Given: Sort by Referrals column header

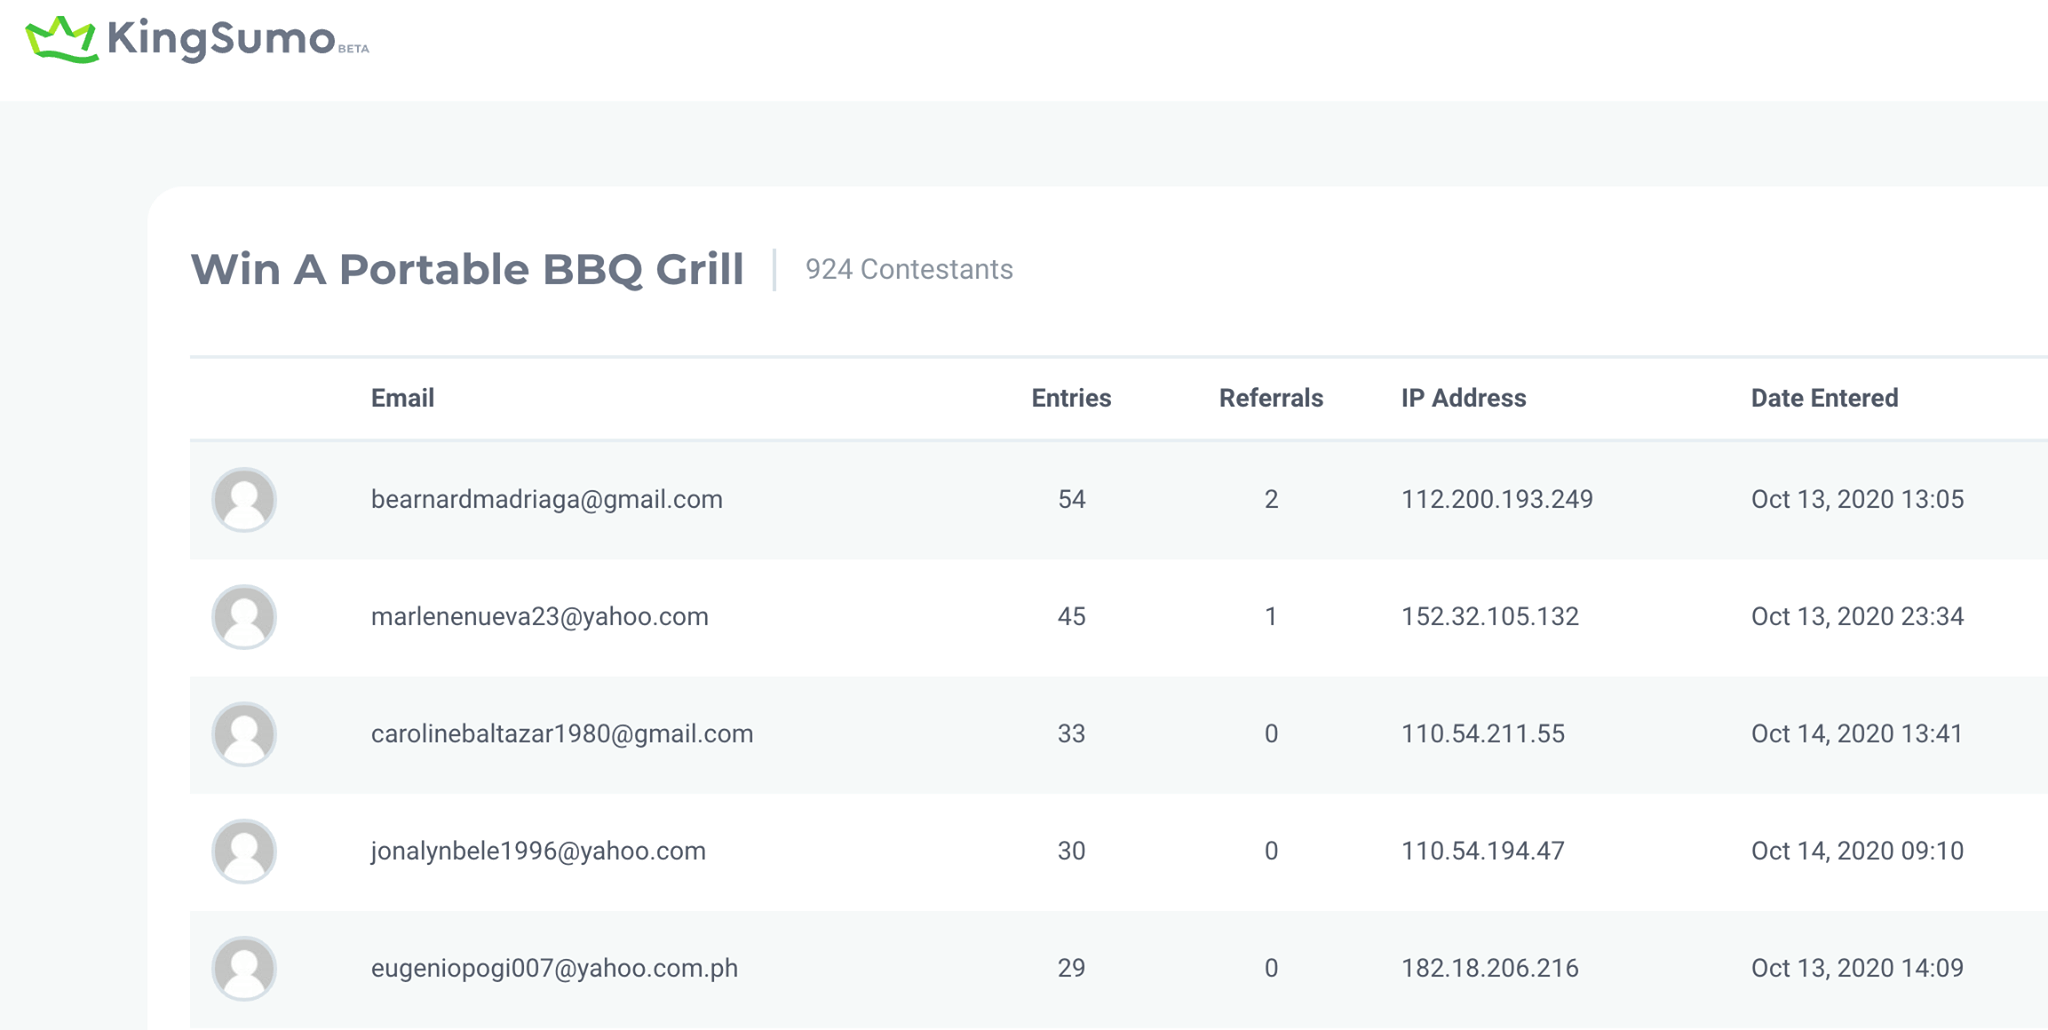Looking at the screenshot, I should tap(1271, 398).
